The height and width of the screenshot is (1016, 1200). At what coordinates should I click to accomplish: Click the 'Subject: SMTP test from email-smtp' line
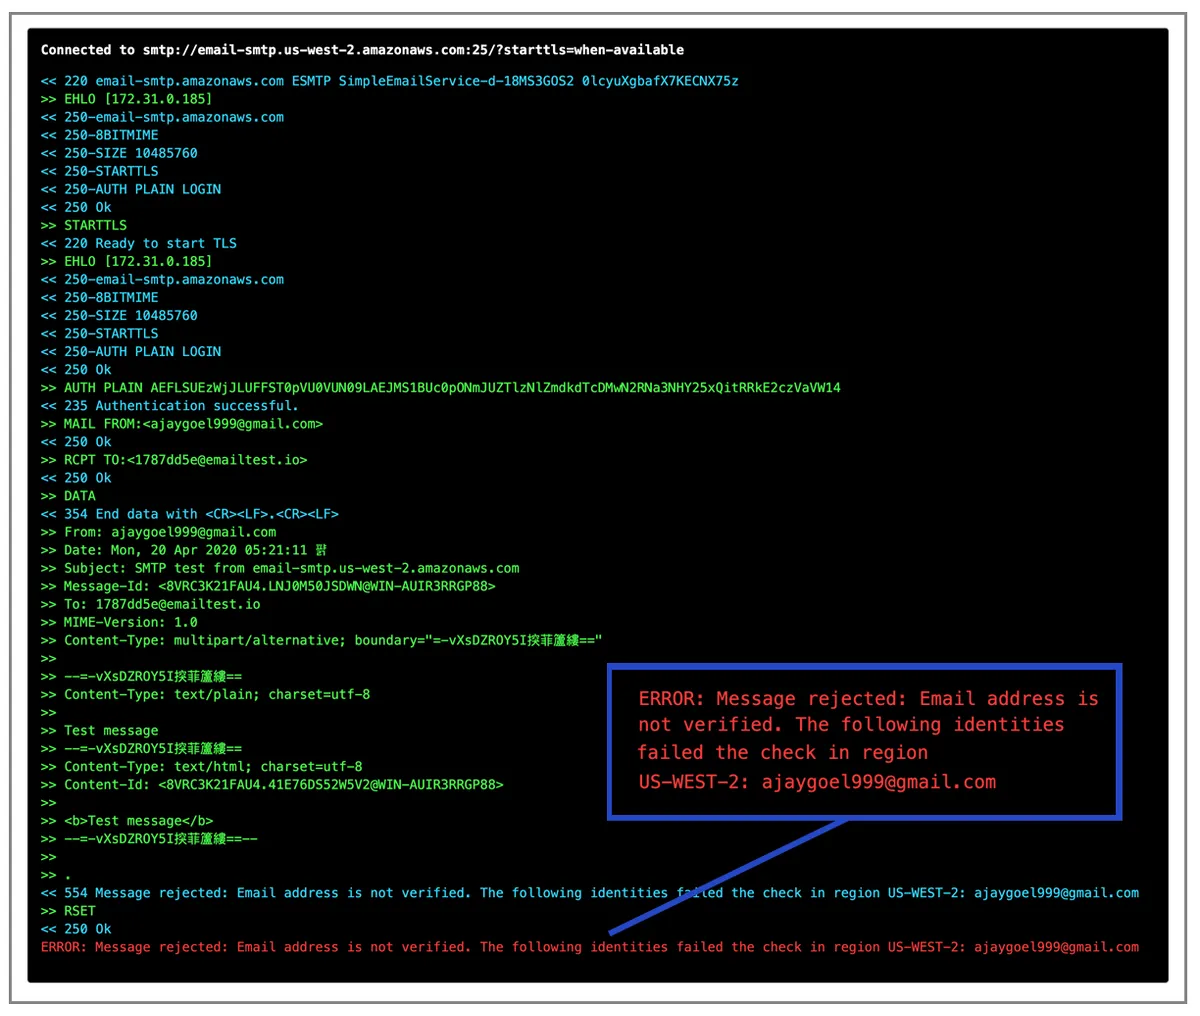click(280, 567)
